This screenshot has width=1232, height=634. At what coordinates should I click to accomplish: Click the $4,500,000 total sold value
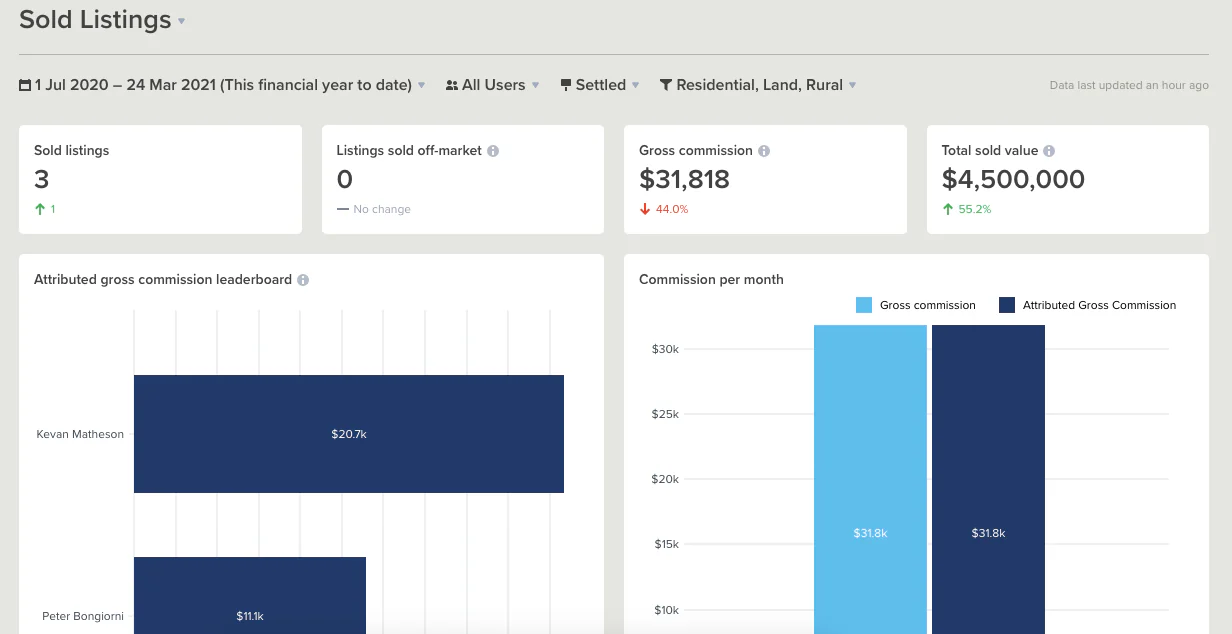pyautogui.click(x=1013, y=180)
